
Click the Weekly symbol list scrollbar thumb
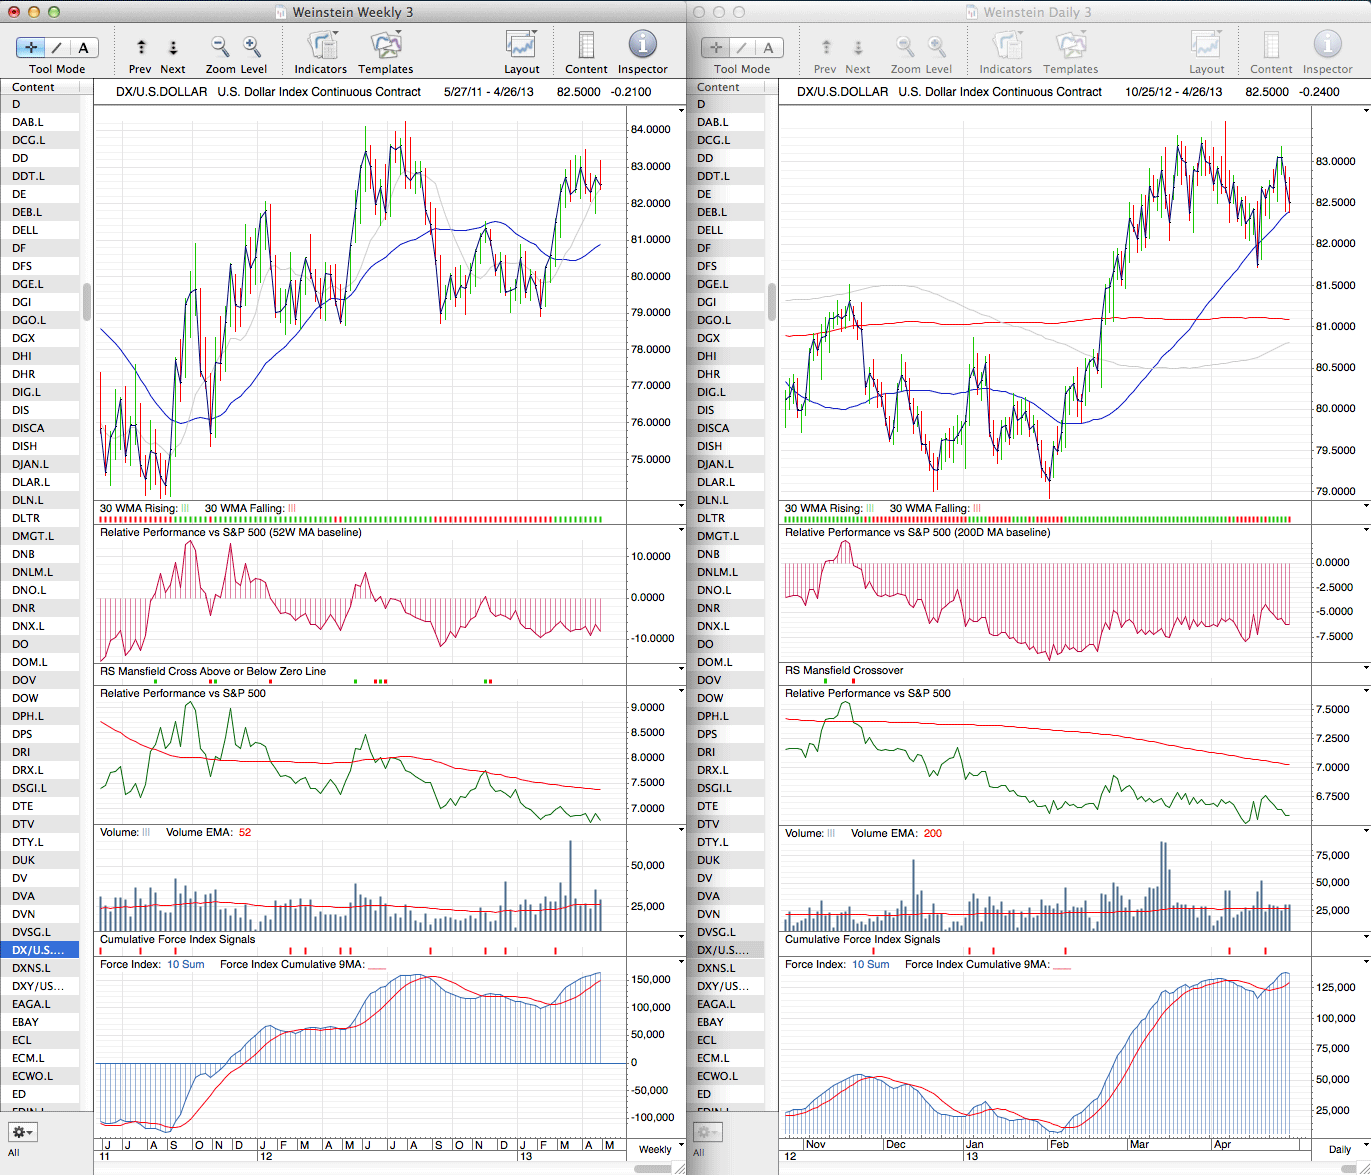coord(87,301)
